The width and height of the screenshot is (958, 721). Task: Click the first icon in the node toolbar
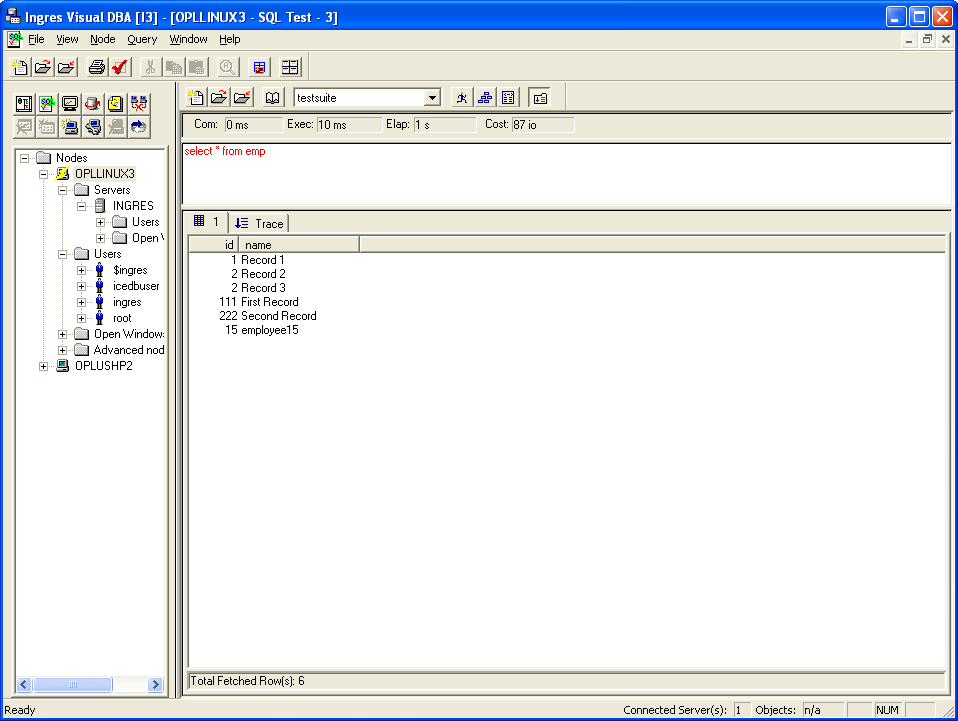tap(24, 104)
